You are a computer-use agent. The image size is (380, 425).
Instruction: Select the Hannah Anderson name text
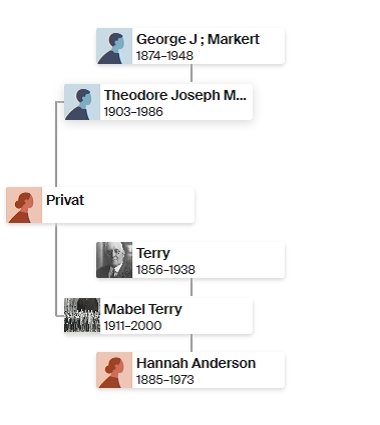pyautogui.click(x=196, y=363)
